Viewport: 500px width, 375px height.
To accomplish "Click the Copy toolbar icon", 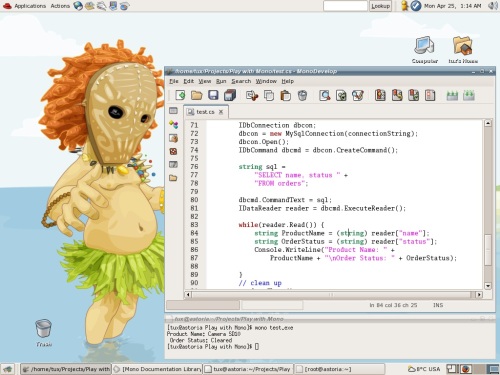I will point(269,96).
